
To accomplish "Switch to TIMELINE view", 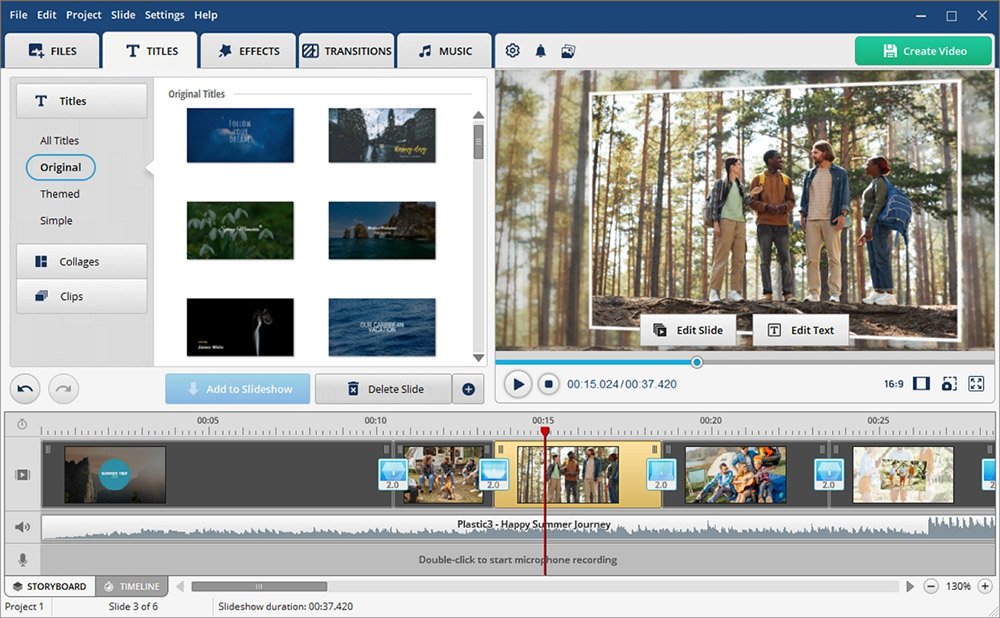I will (132, 586).
